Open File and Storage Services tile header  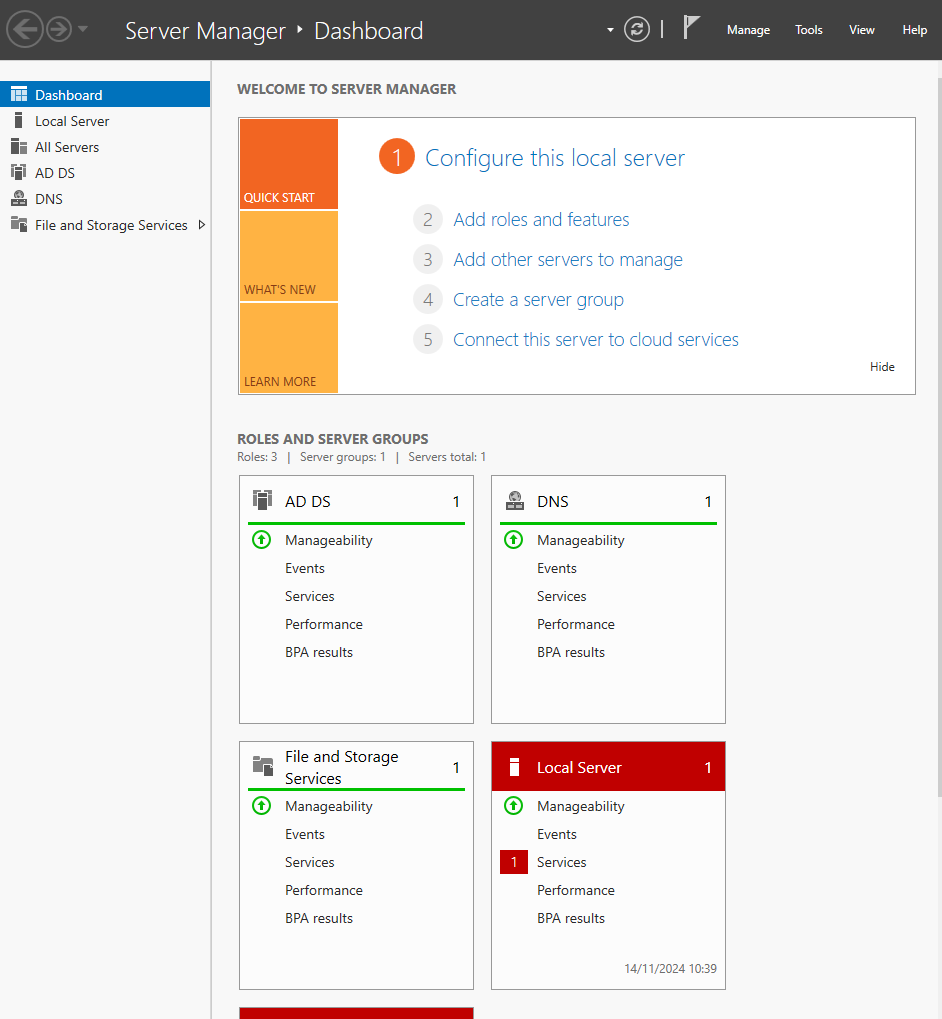pyautogui.click(x=356, y=767)
